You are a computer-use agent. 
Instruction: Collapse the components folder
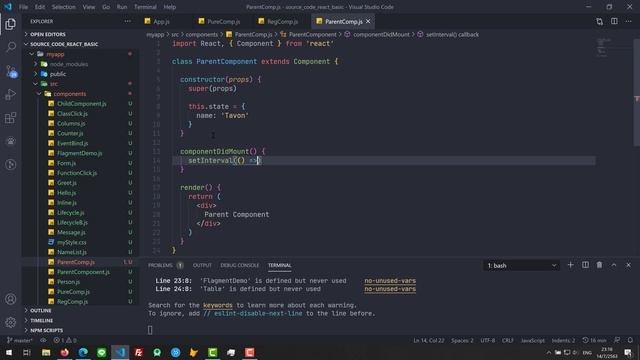[69, 94]
